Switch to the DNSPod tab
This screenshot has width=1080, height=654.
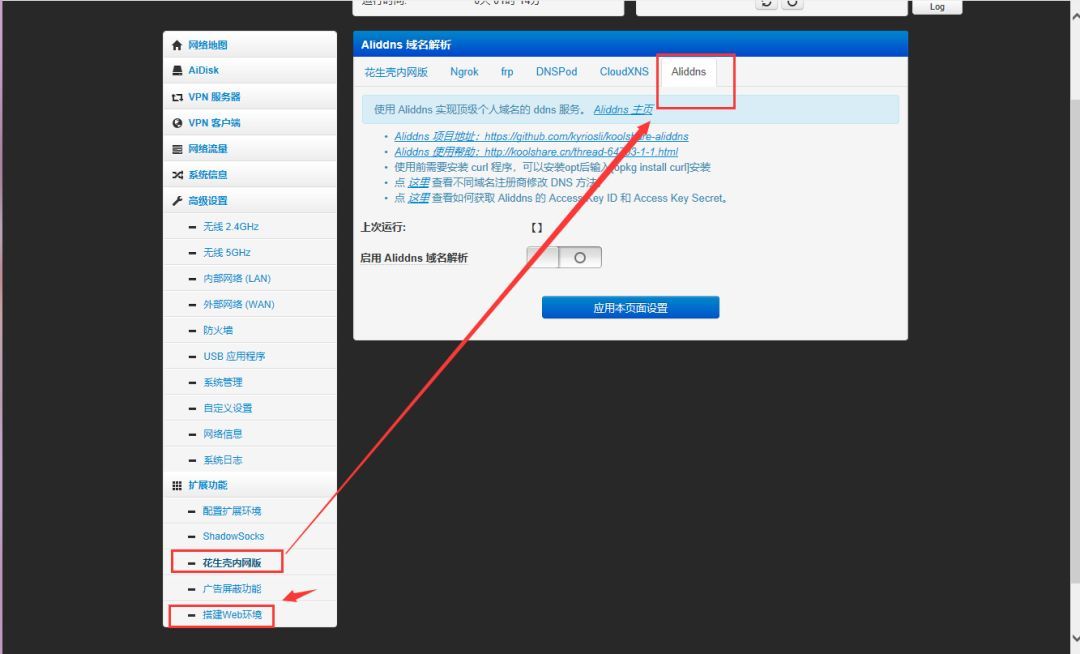[557, 72]
